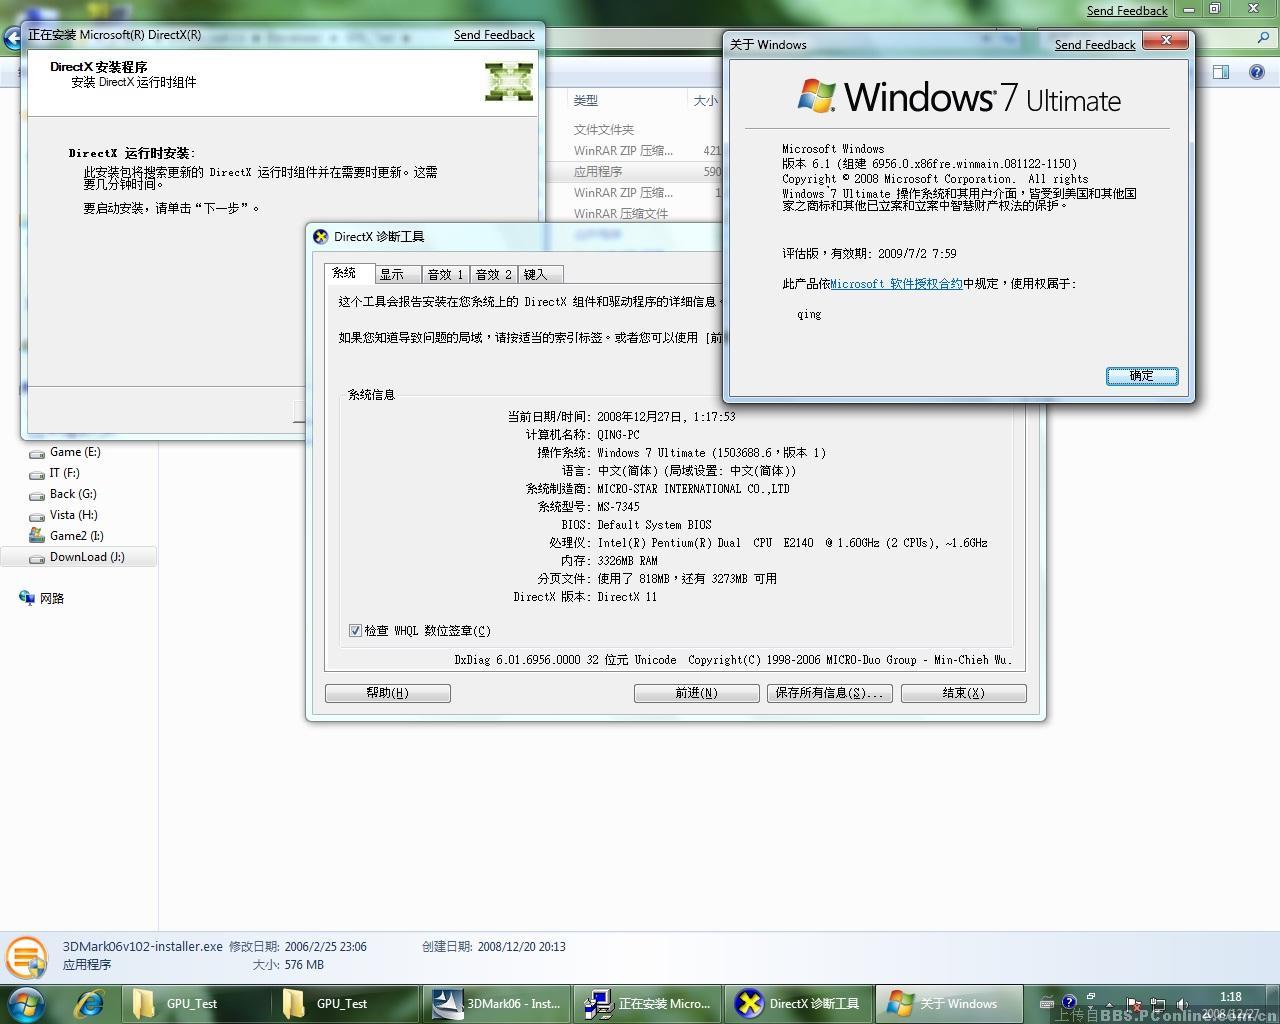Image resolution: width=1280 pixels, height=1024 pixels.
Task: Click the blue Explorer help icon
Action: pos(1257,72)
